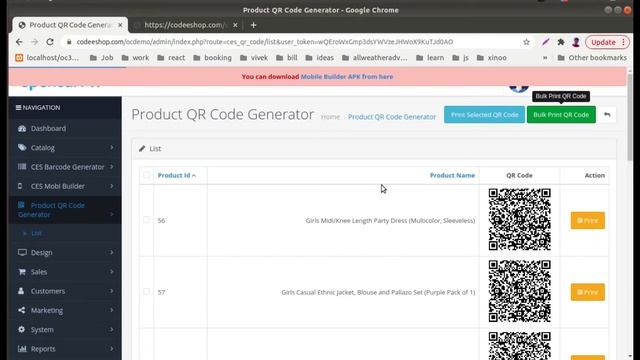Click the Dashboard gauge icon
640x360 pixels.
click(22, 128)
